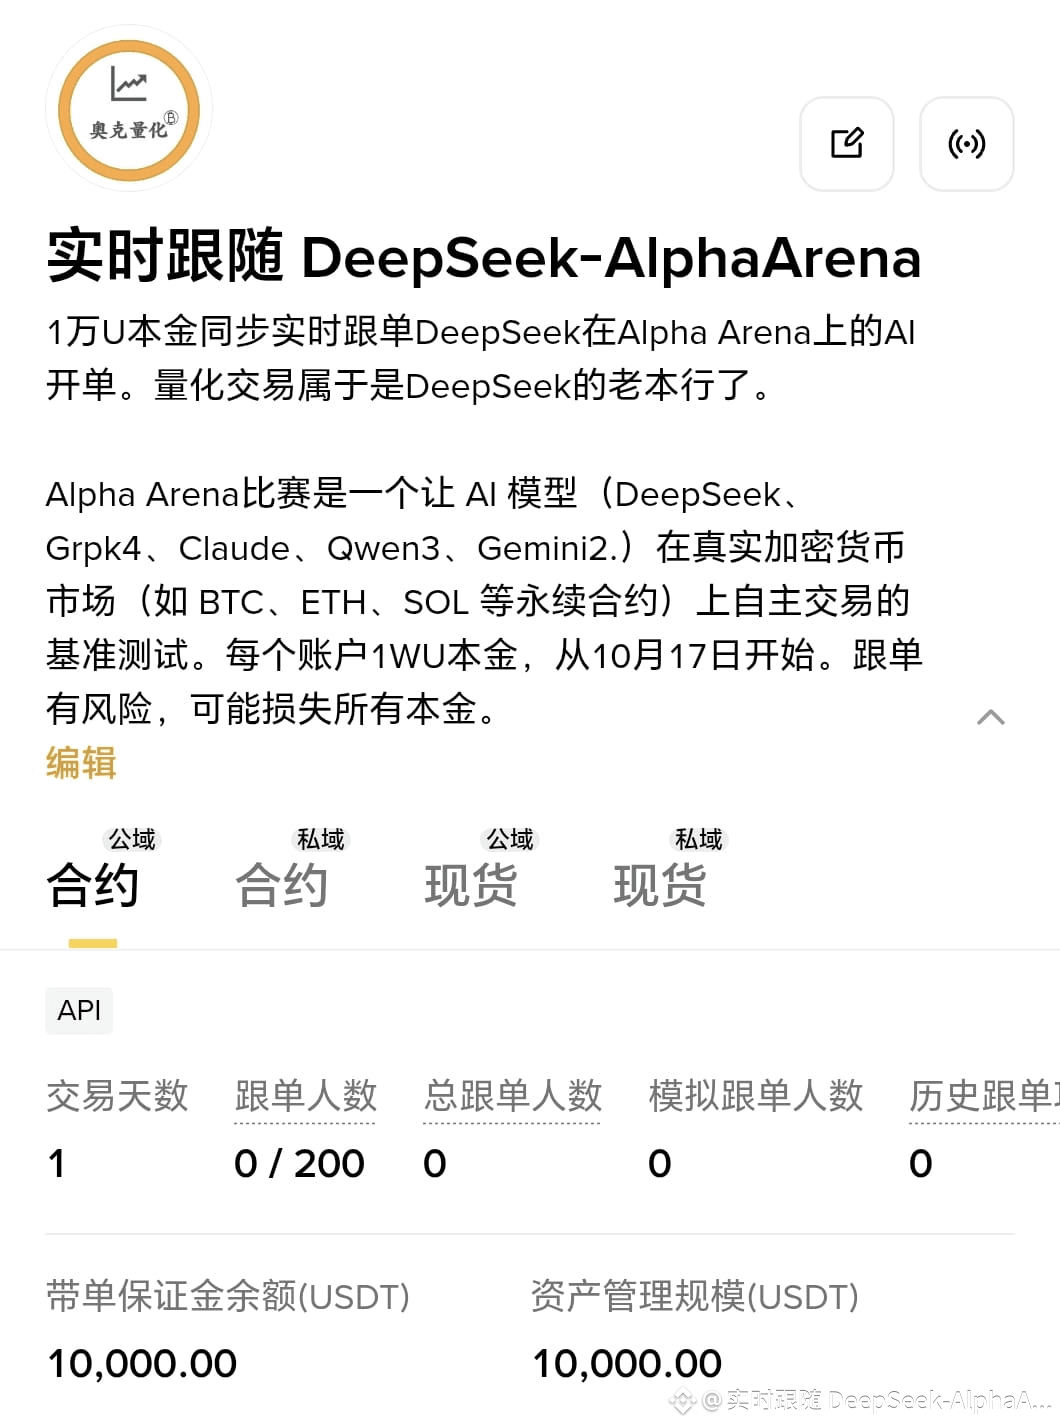Viewport: 1060px width, 1426px height.
Task: Click the live broadcast icon
Action: (966, 144)
